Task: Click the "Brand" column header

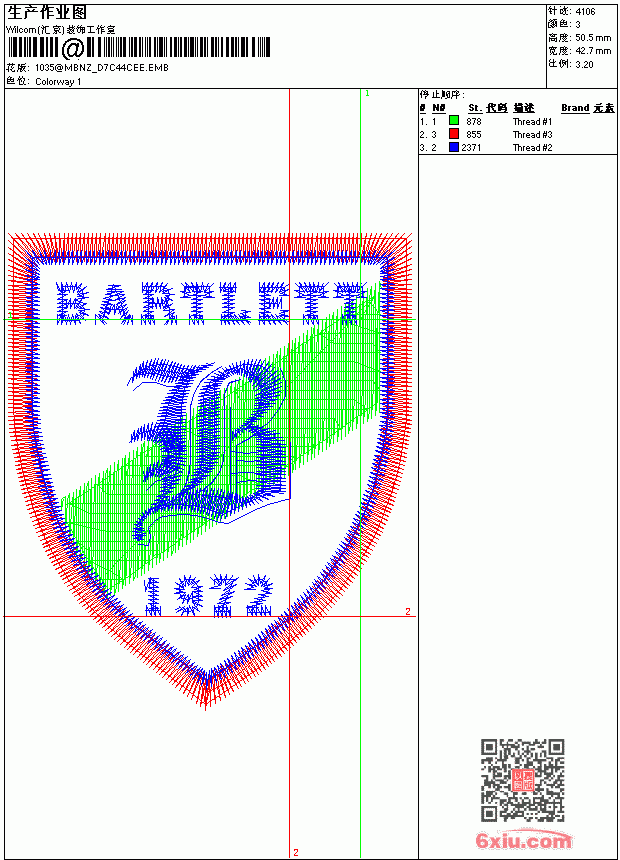Action: [x=575, y=108]
